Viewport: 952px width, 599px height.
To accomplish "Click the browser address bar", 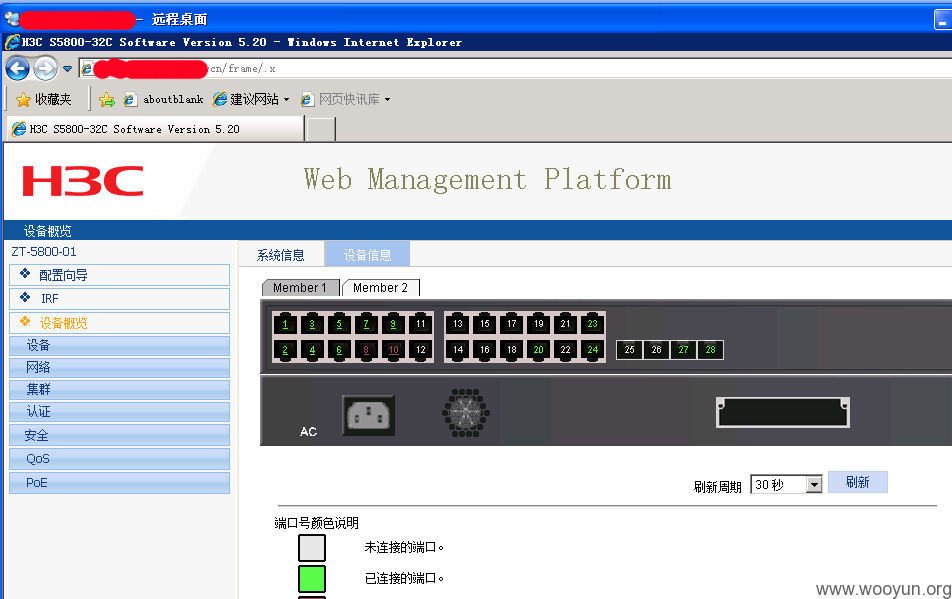I will (516, 69).
